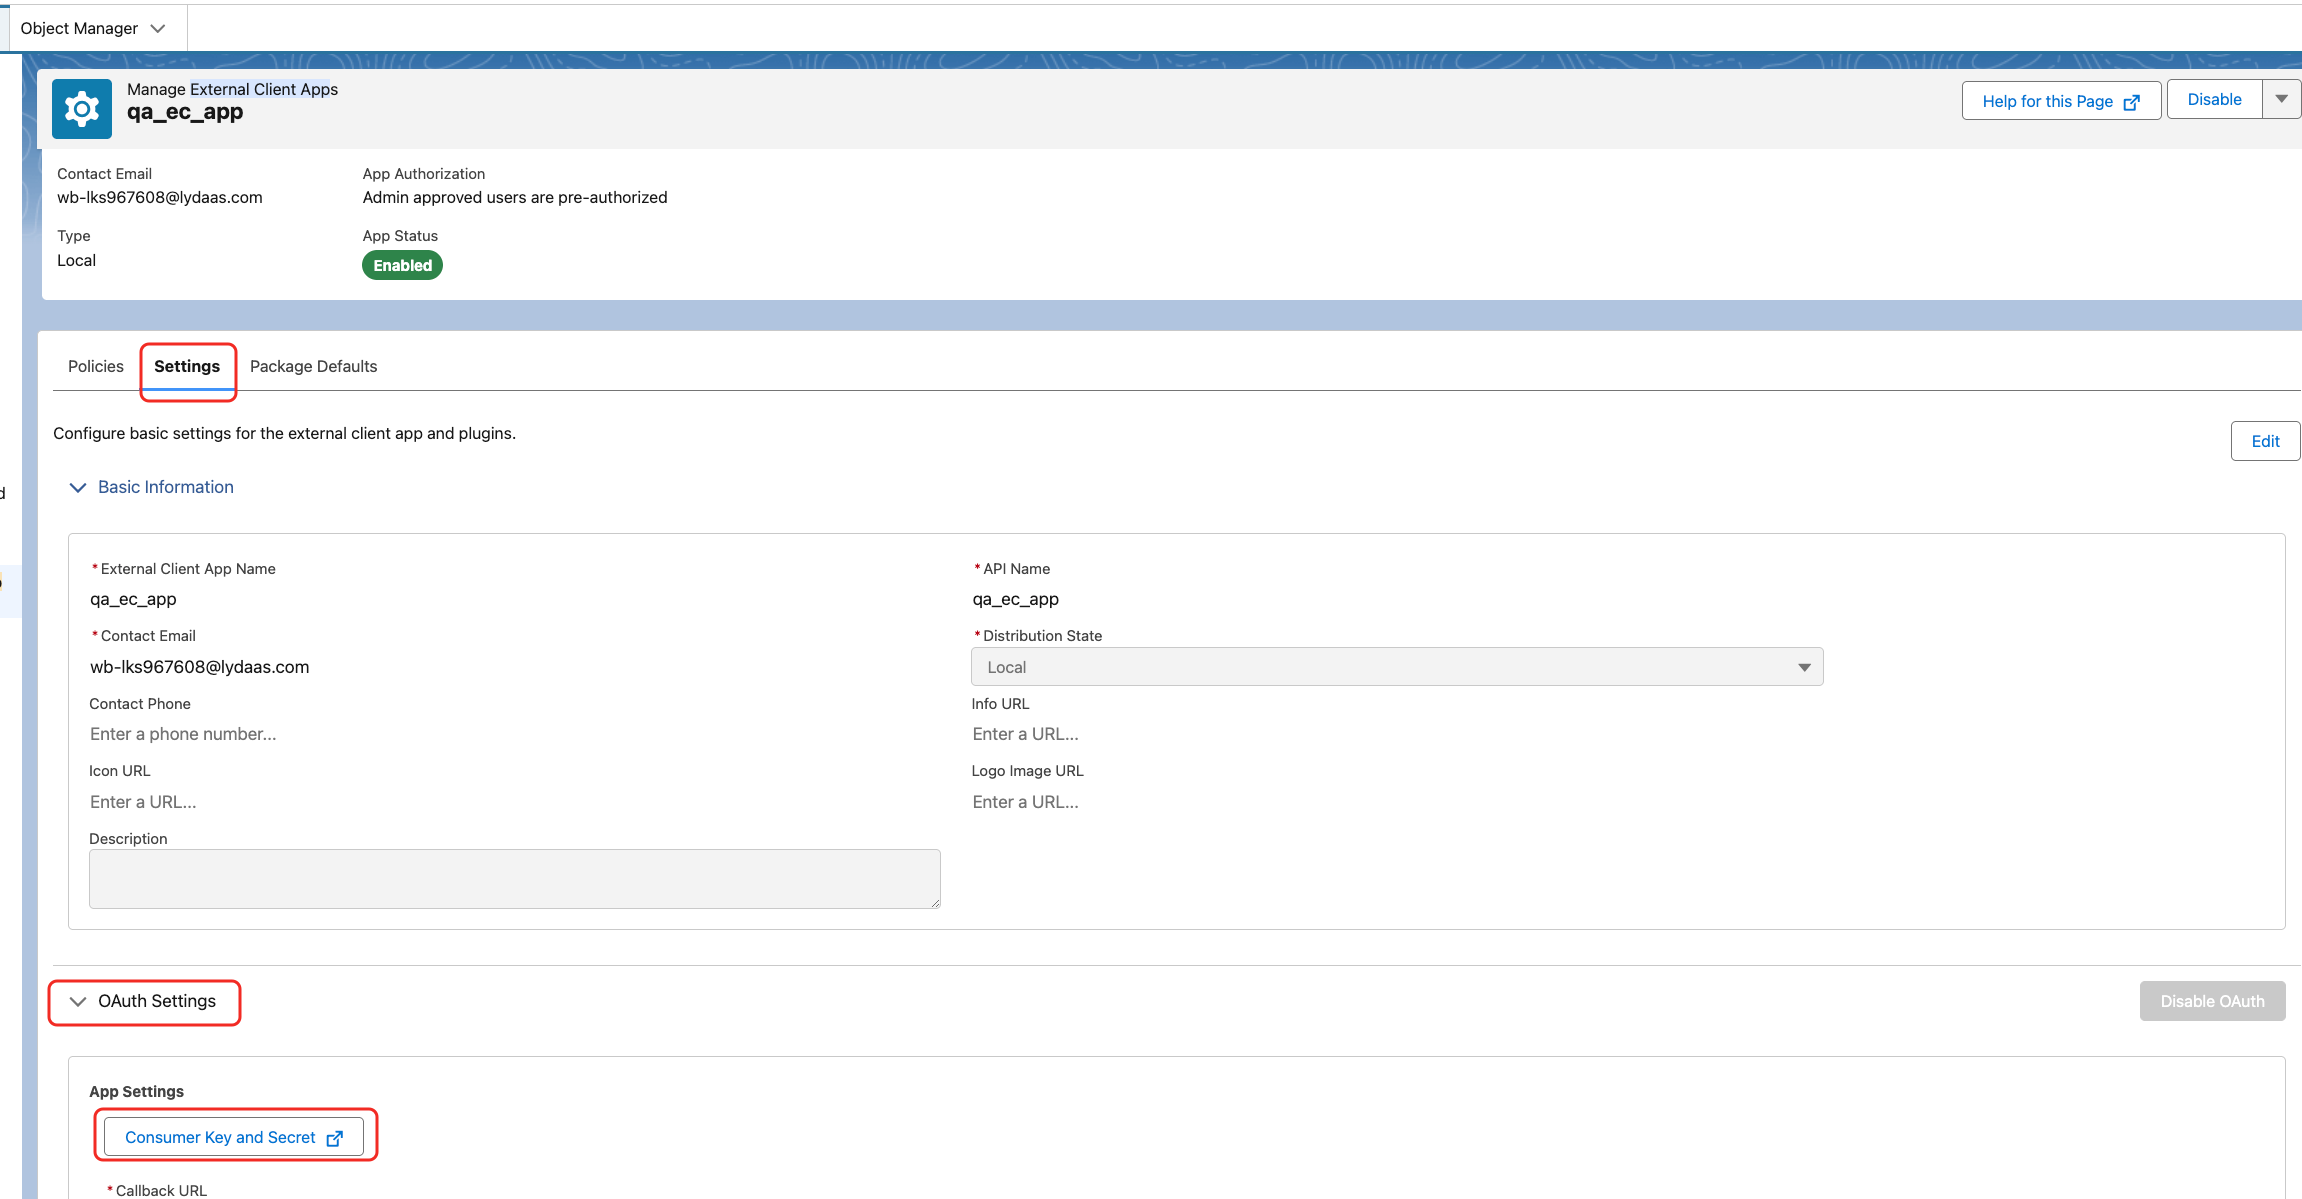Switch to the Policies tab
Viewport: 2302px width, 1199px height.
(96, 366)
